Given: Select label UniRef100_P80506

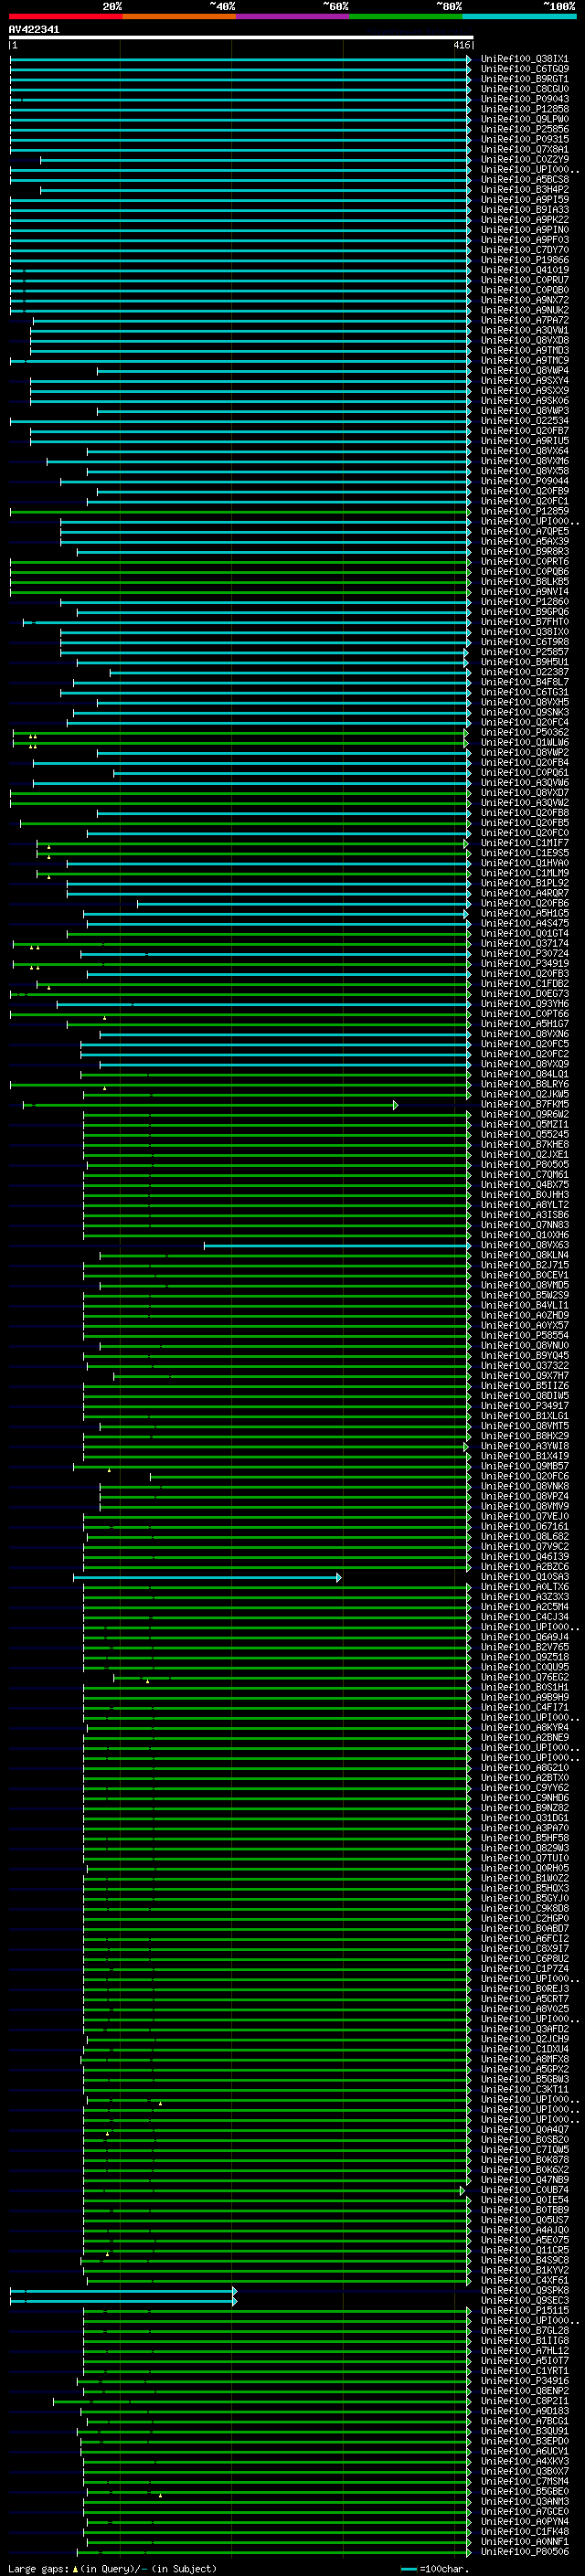Looking at the screenshot, I should [x=525, y=2552].
